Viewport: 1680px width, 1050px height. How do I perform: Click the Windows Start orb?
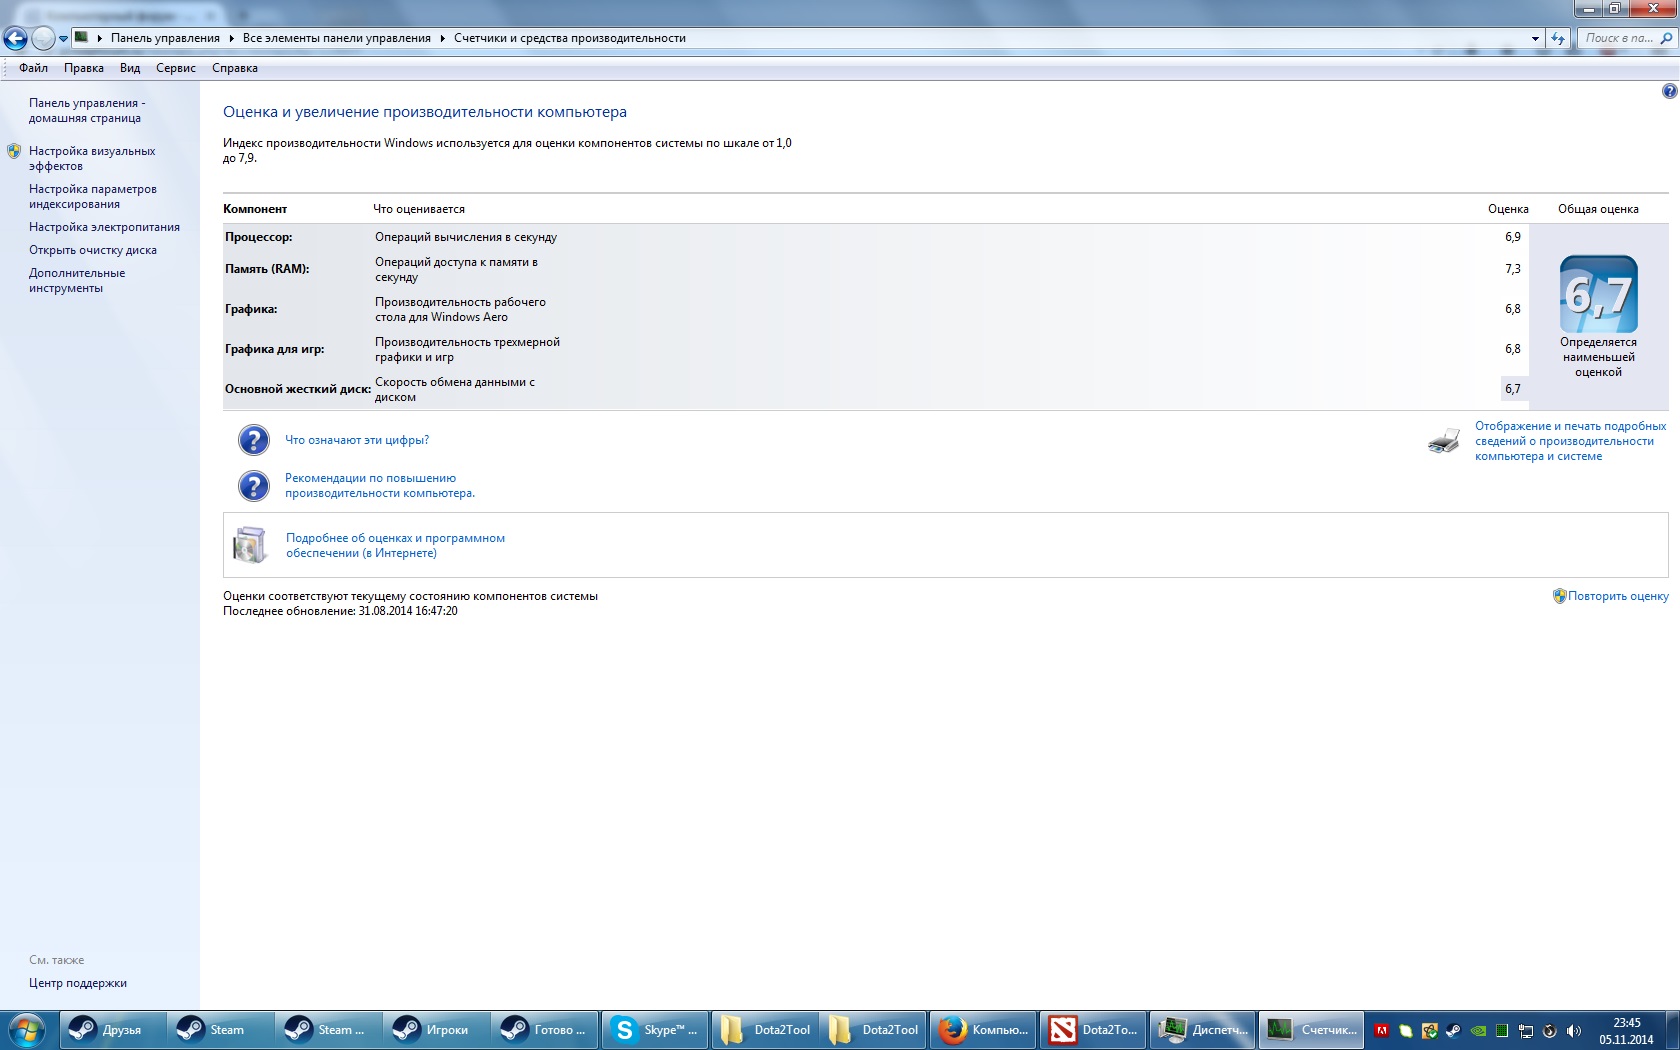[27, 1030]
